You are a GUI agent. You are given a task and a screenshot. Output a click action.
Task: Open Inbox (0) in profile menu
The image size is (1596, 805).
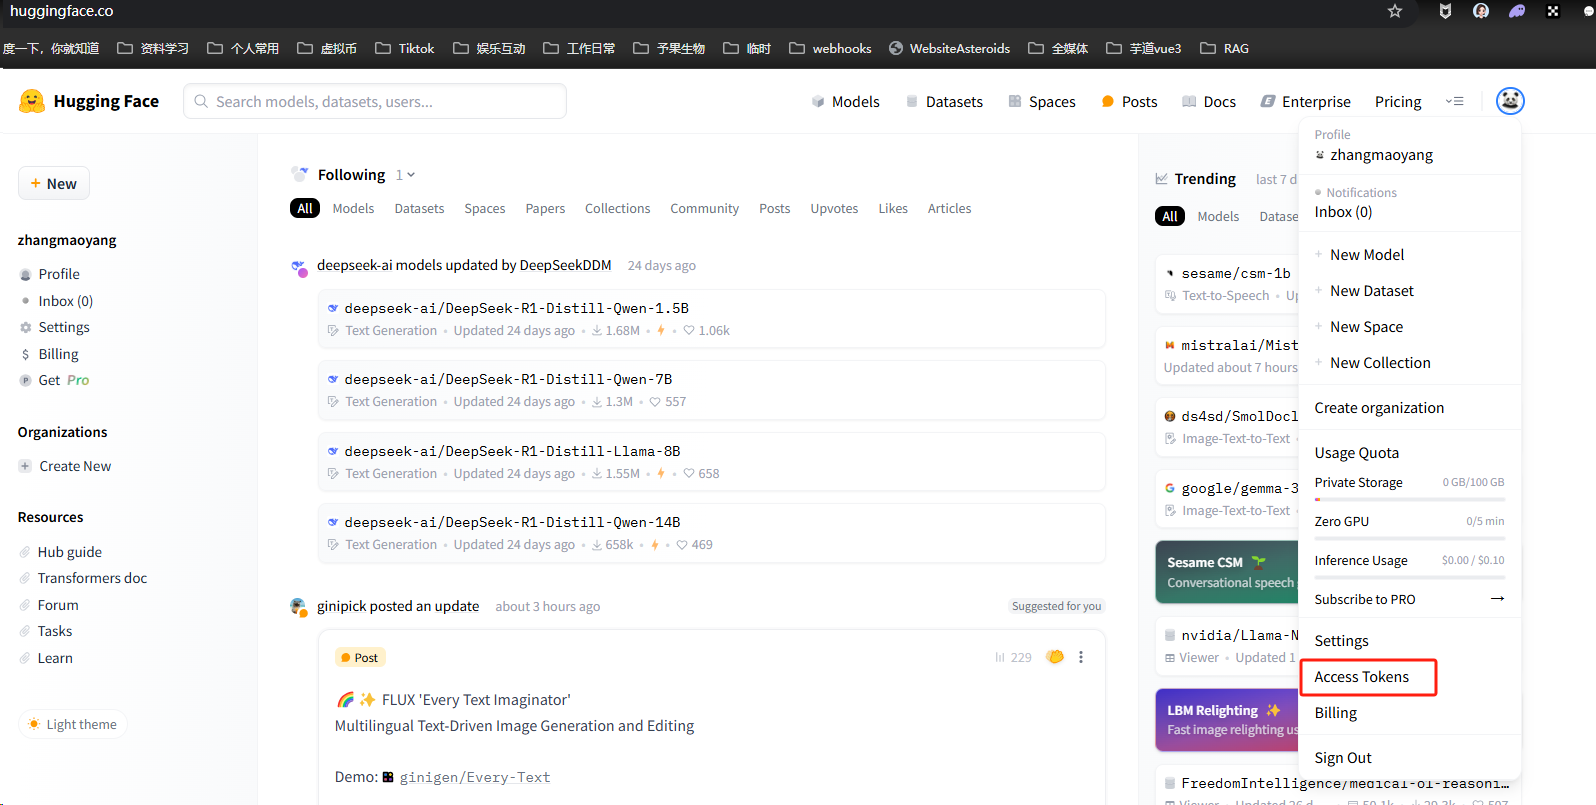[x=1343, y=212]
